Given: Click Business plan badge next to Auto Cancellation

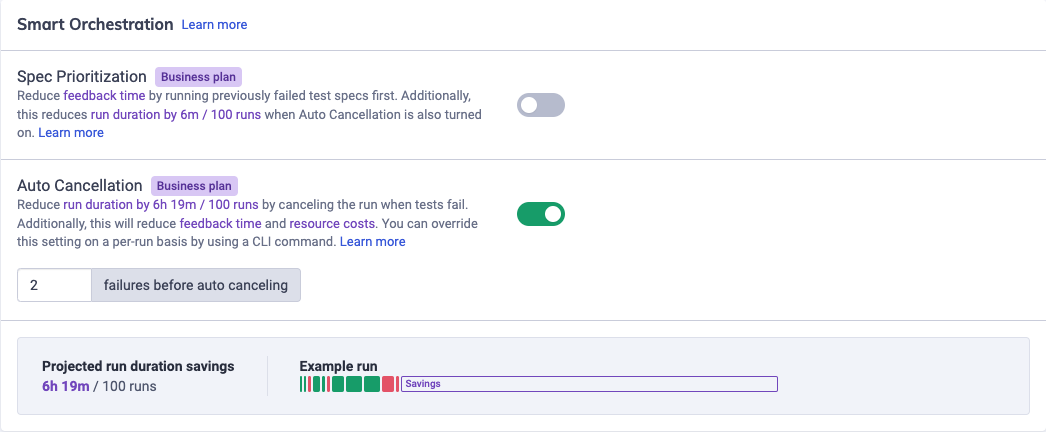Looking at the screenshot, I should coord(194,186).
